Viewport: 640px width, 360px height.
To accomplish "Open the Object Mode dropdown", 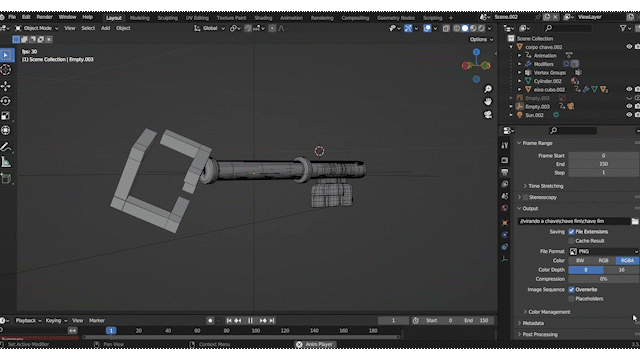I will 37,28.
